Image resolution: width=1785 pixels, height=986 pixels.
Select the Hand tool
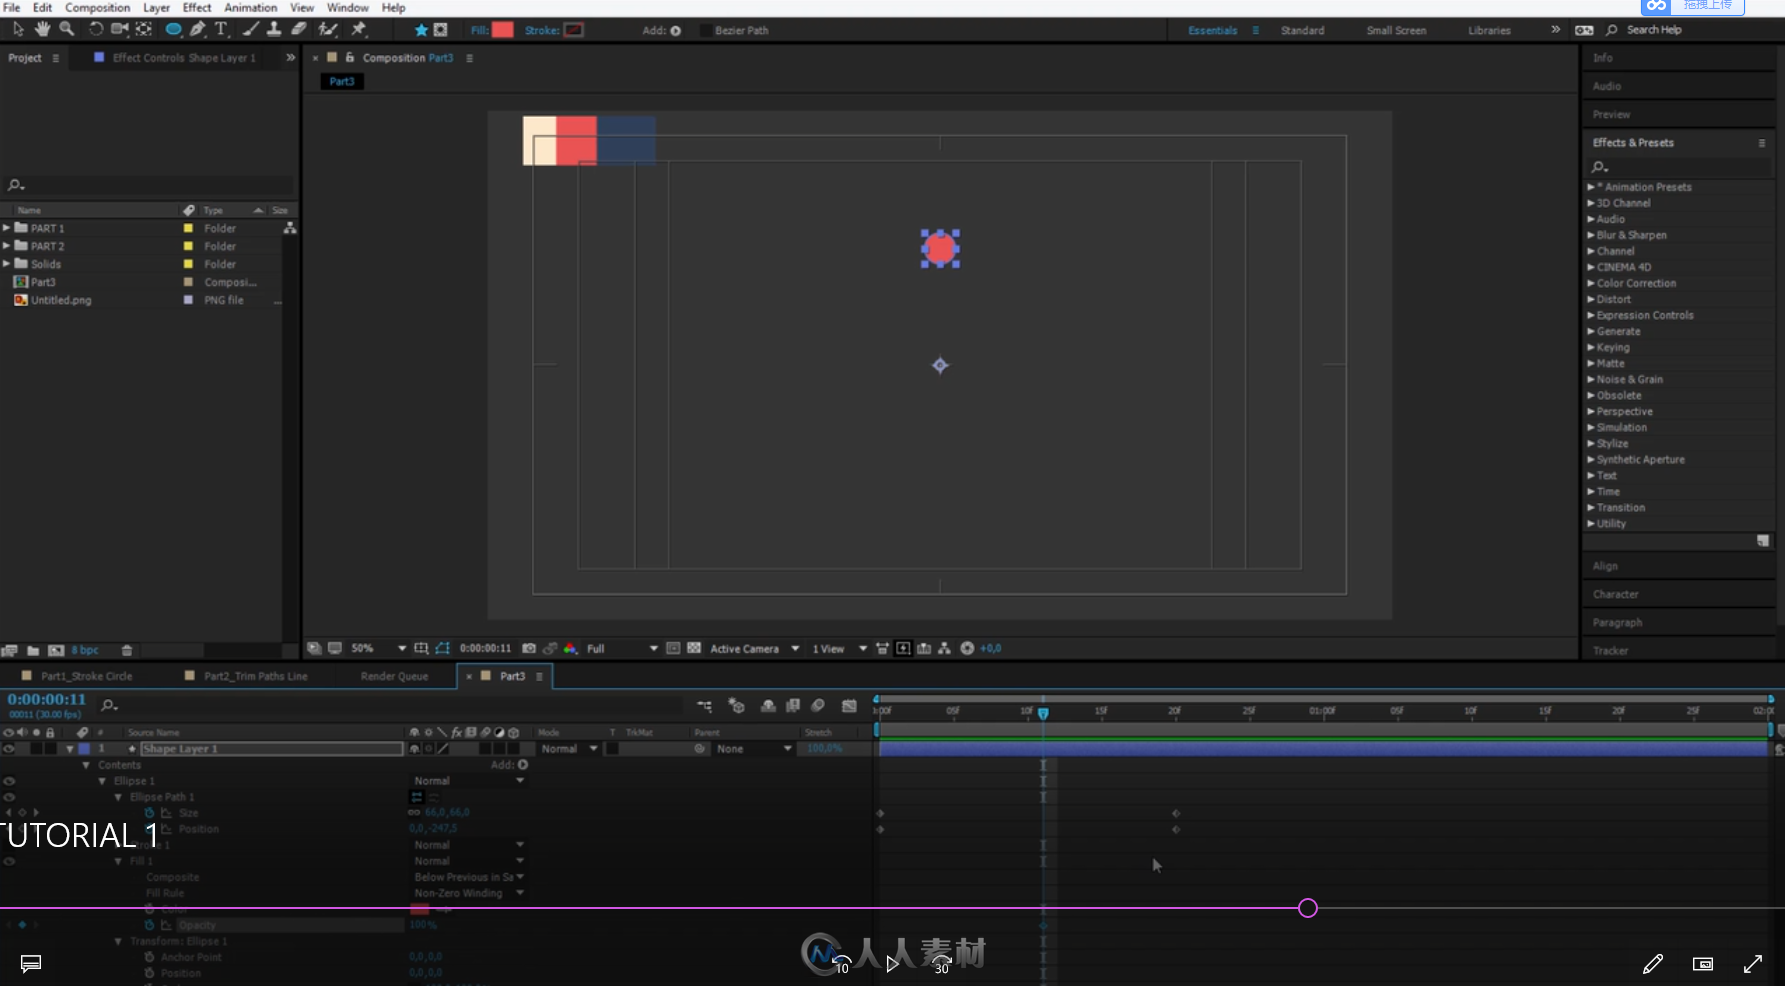pyautogui.click(x=43, y=30)
